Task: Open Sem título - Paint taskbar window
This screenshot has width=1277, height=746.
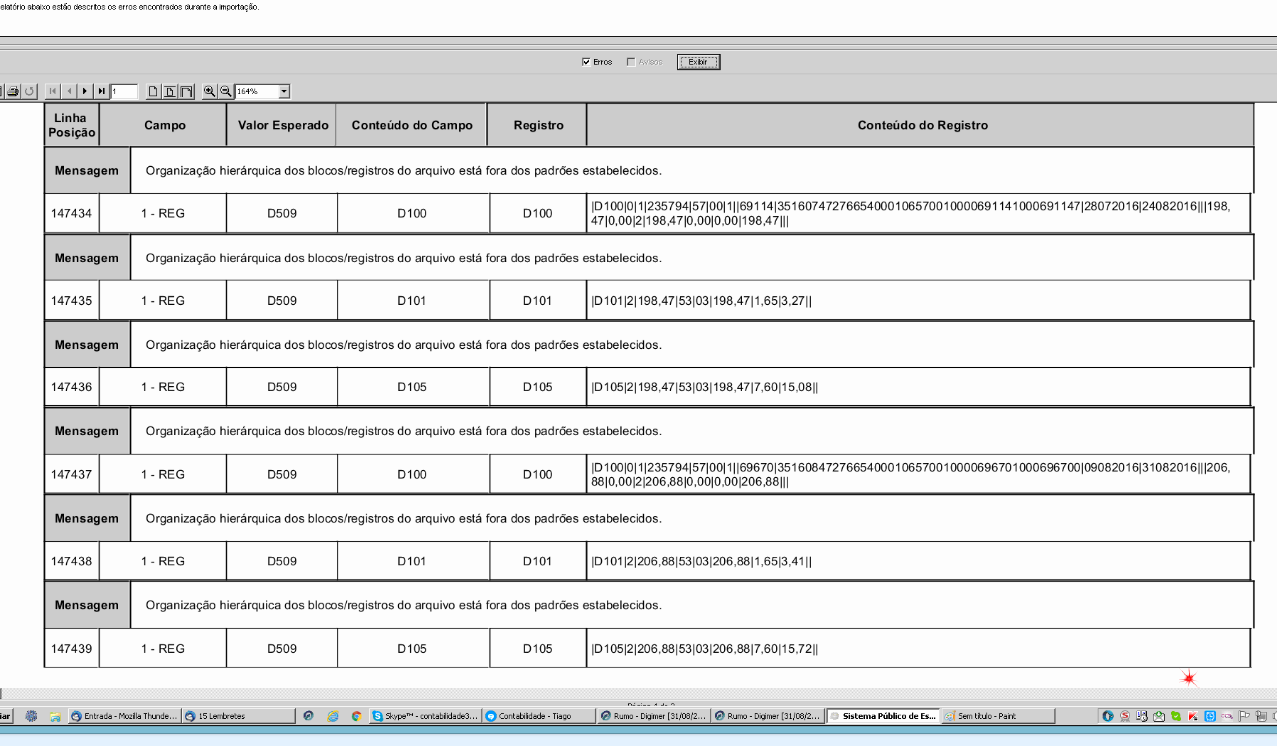Action: (x=997, y=715)
